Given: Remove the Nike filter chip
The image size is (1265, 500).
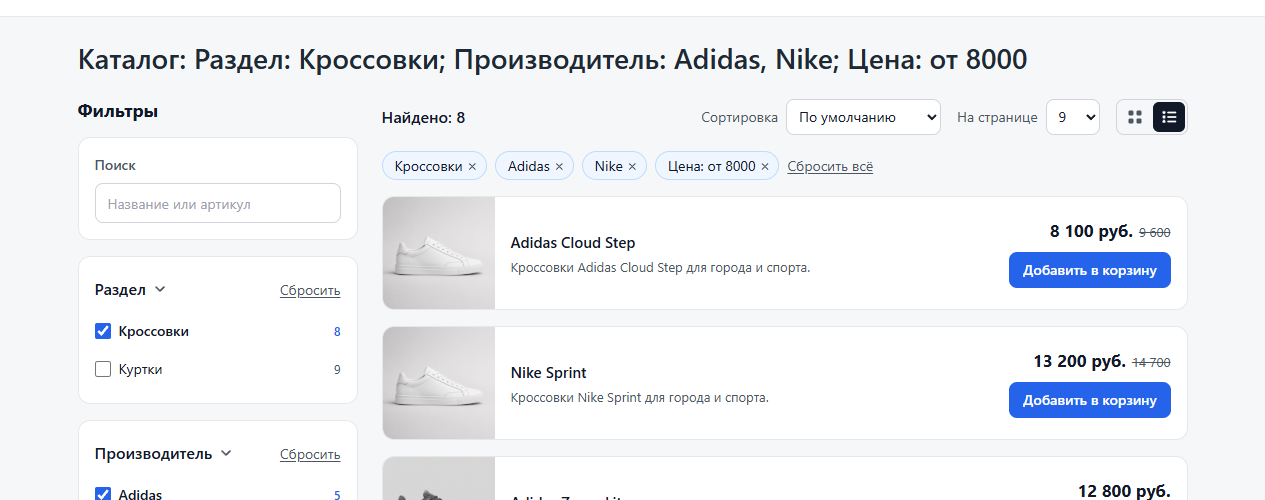Looking at the screenshot, I should (x=632, y=167).
